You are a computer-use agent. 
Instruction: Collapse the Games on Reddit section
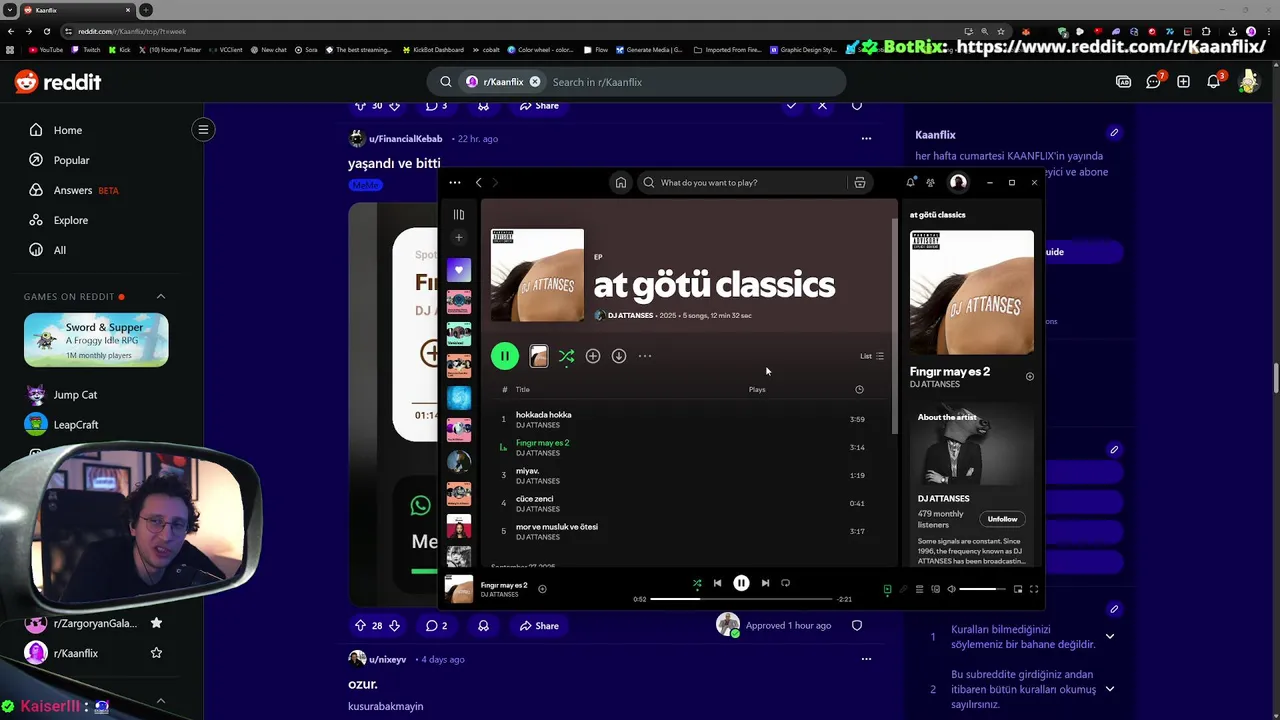click(x=160, y=297)
